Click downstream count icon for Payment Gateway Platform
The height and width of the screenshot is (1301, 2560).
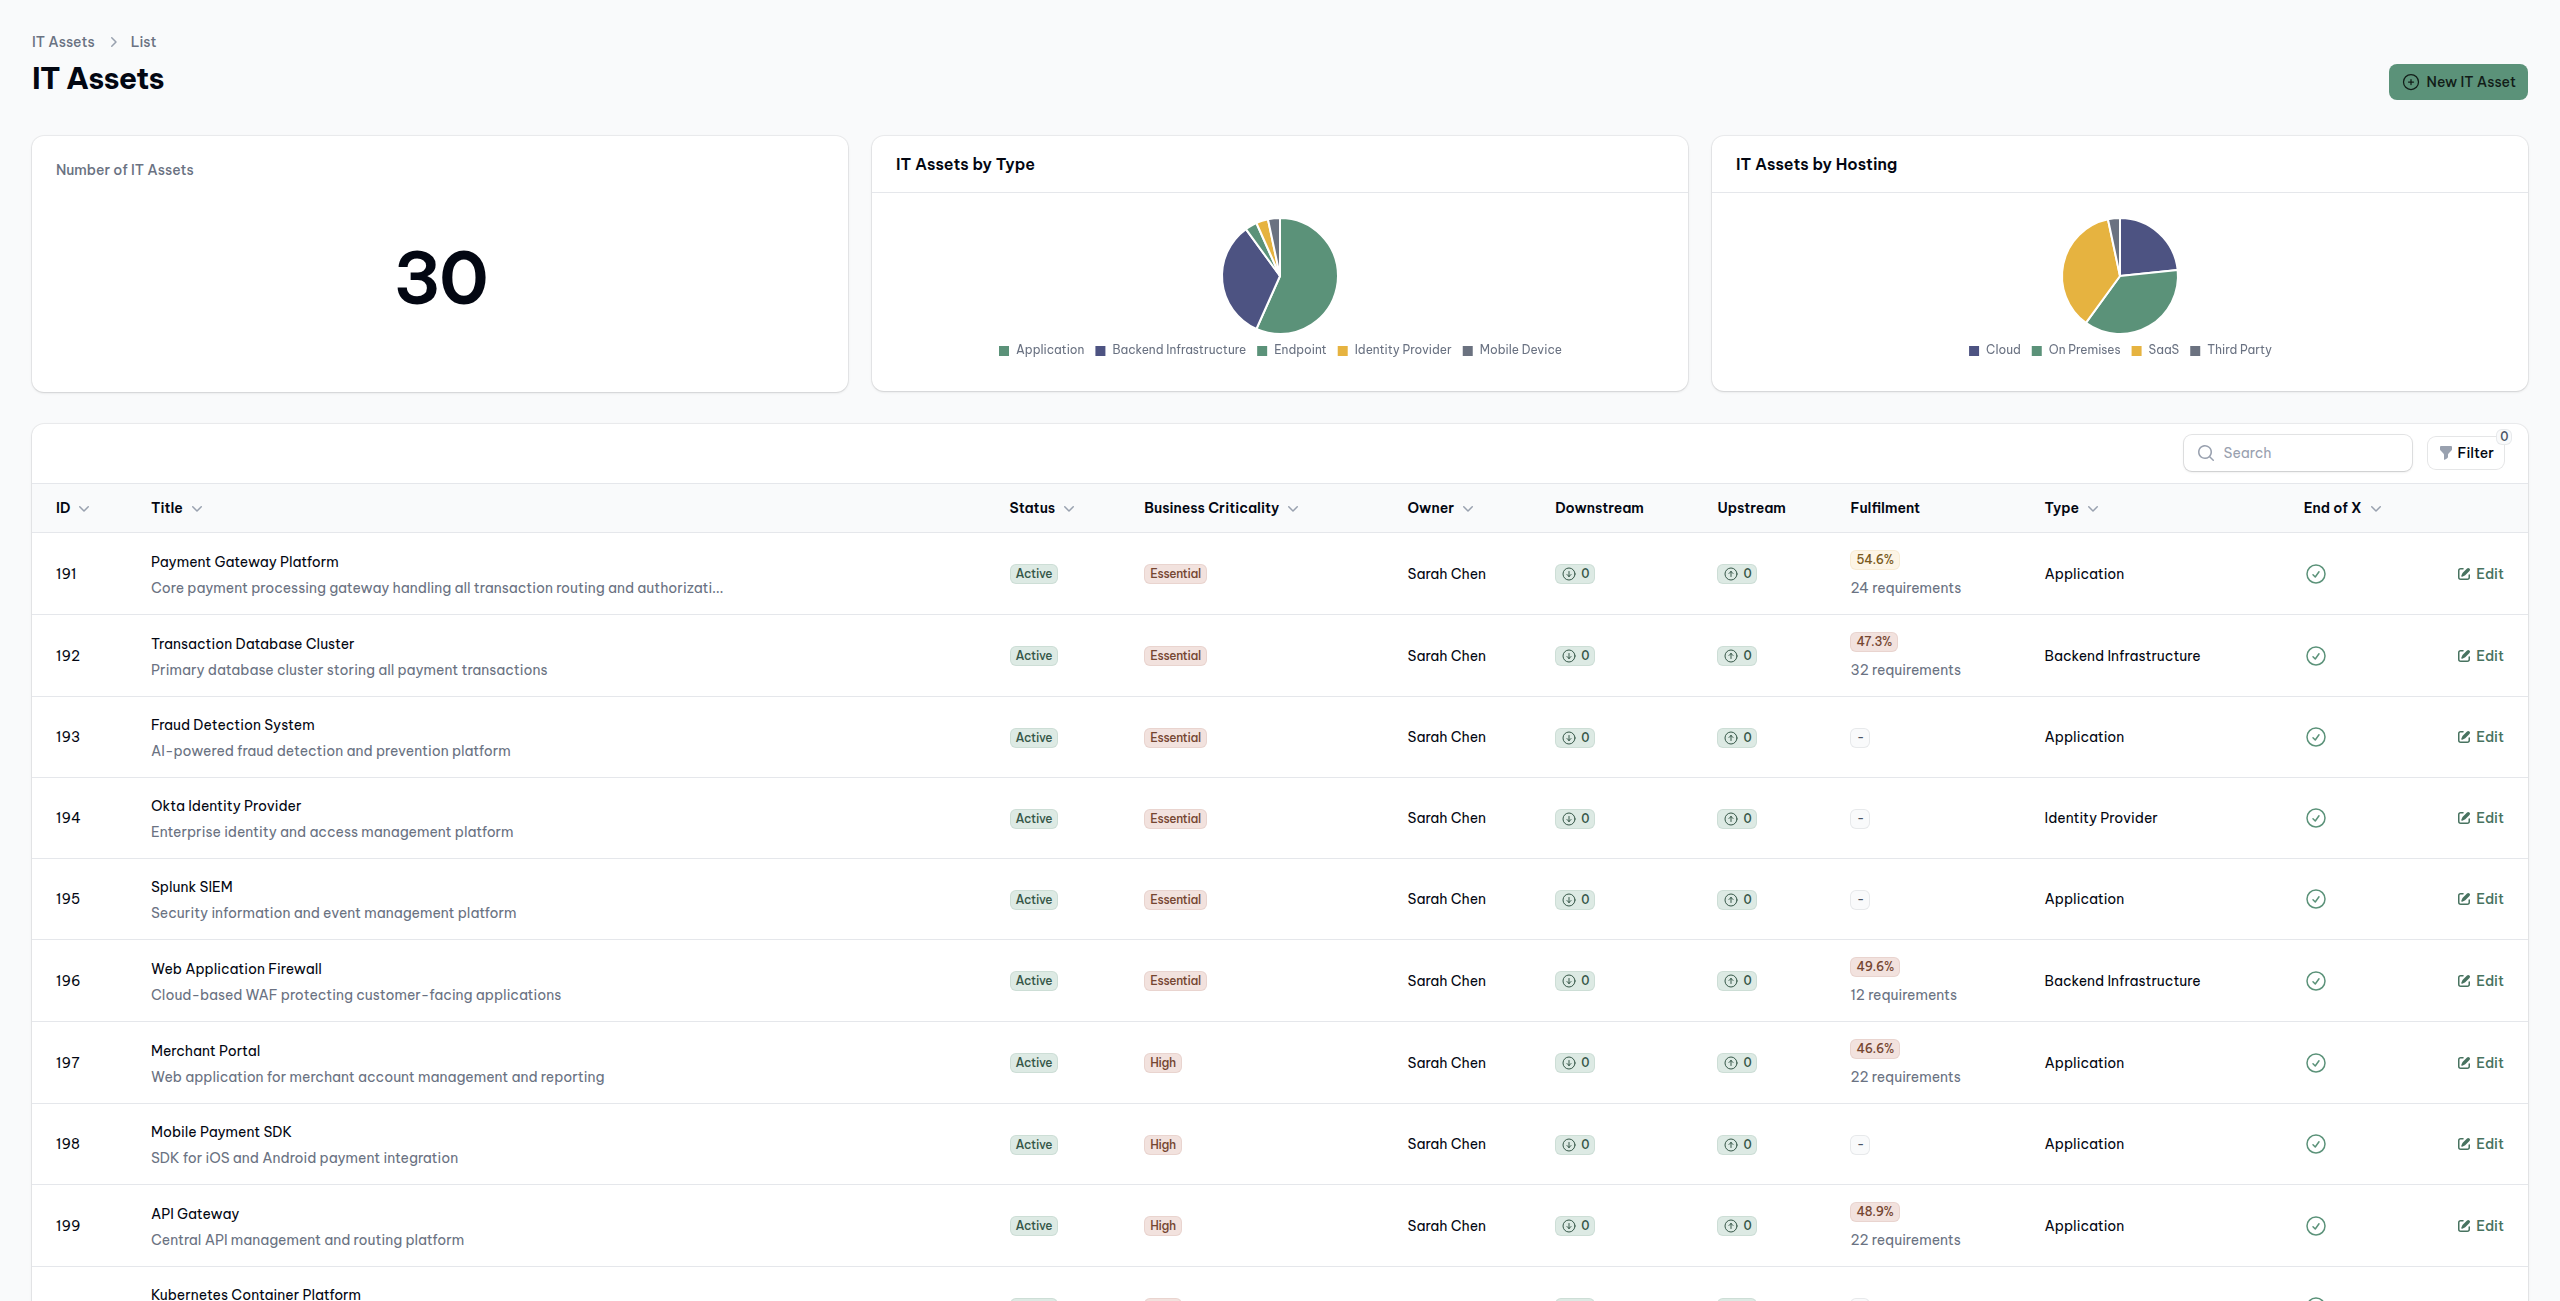pos(1567,573)
